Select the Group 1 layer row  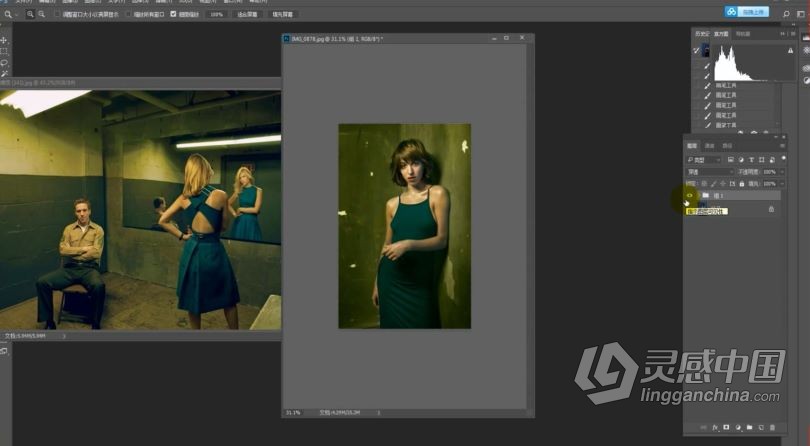(733, 195)
